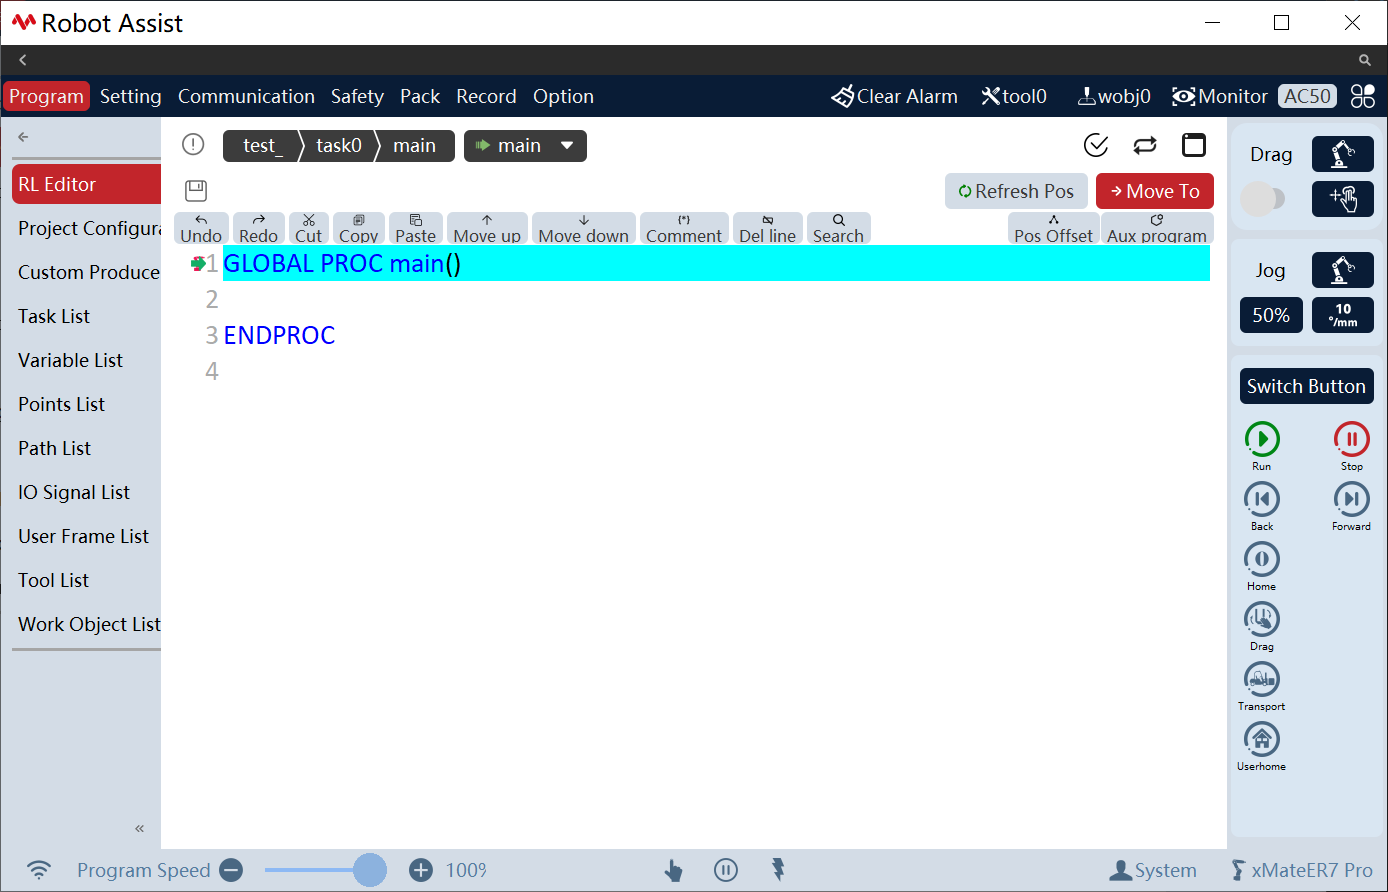Click the lightning bolt icon in status bar
The image size is (1388, 892).
click(x=778, y=870)
